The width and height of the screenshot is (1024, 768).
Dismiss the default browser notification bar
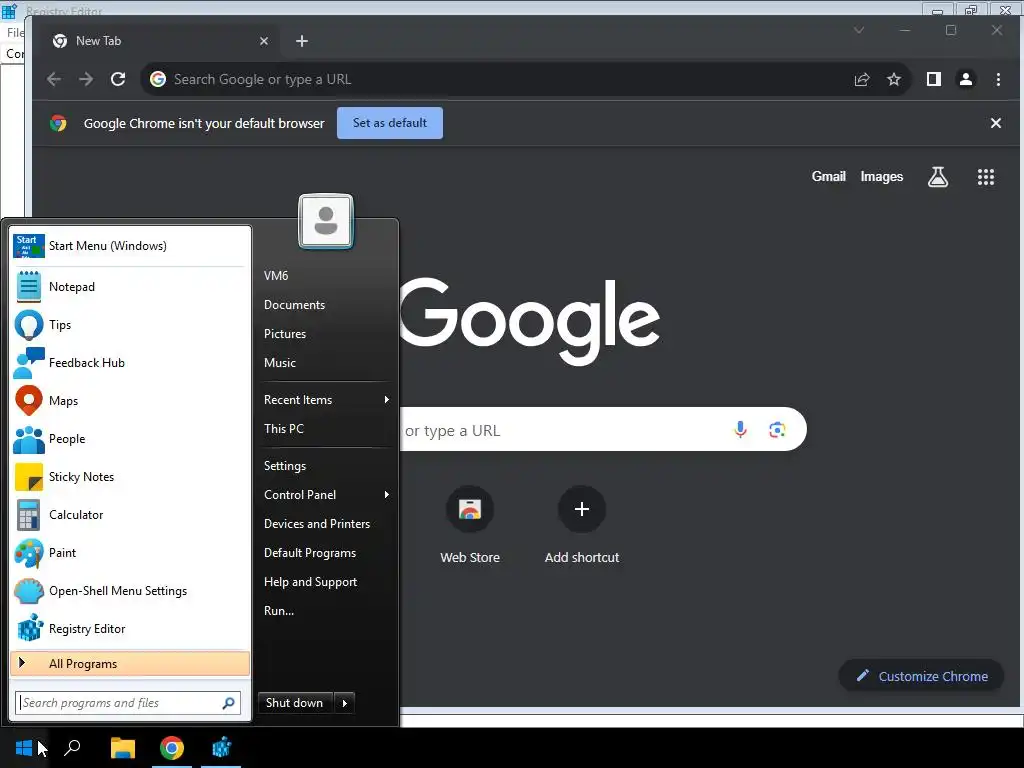(996, 123)
